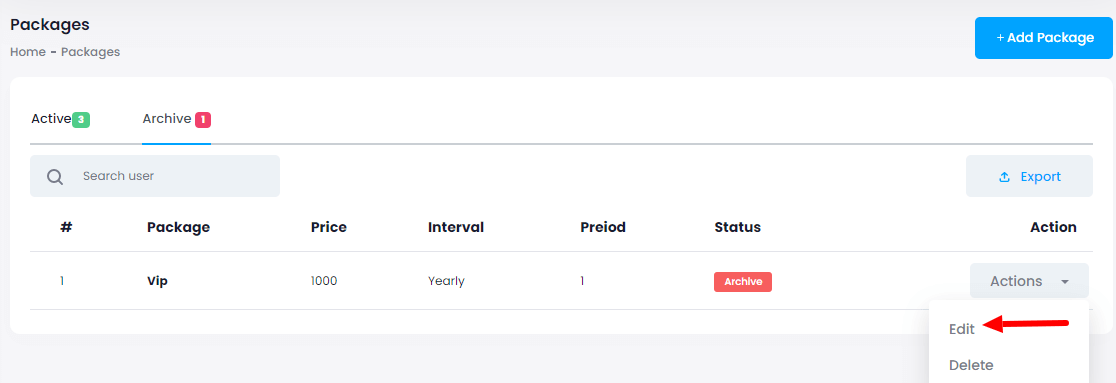
Task: Click the export upload icon
Action: coord(1004,177)
